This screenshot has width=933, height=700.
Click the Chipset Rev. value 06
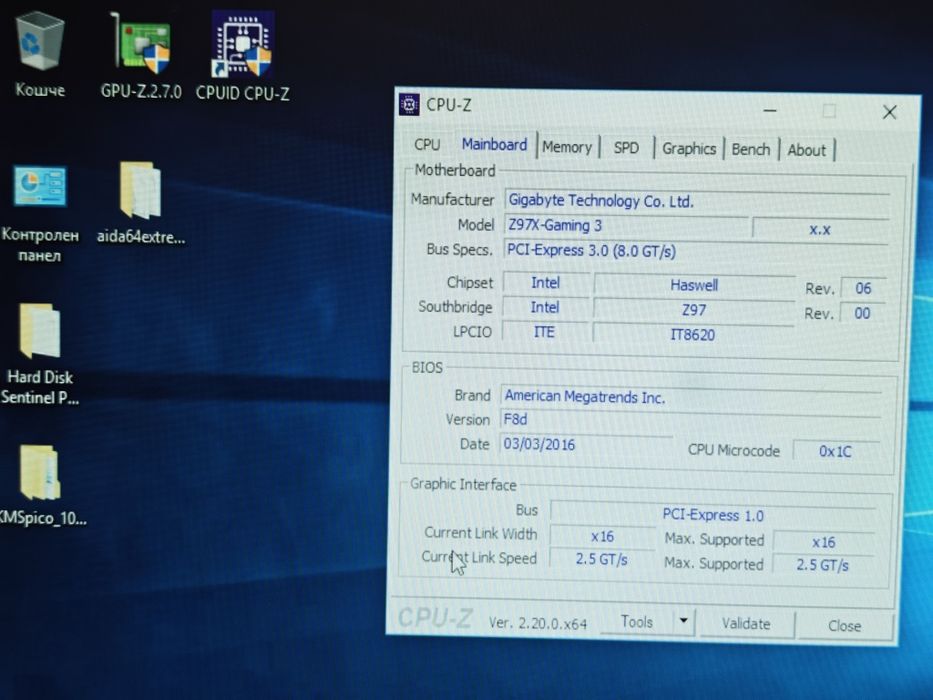863,289
